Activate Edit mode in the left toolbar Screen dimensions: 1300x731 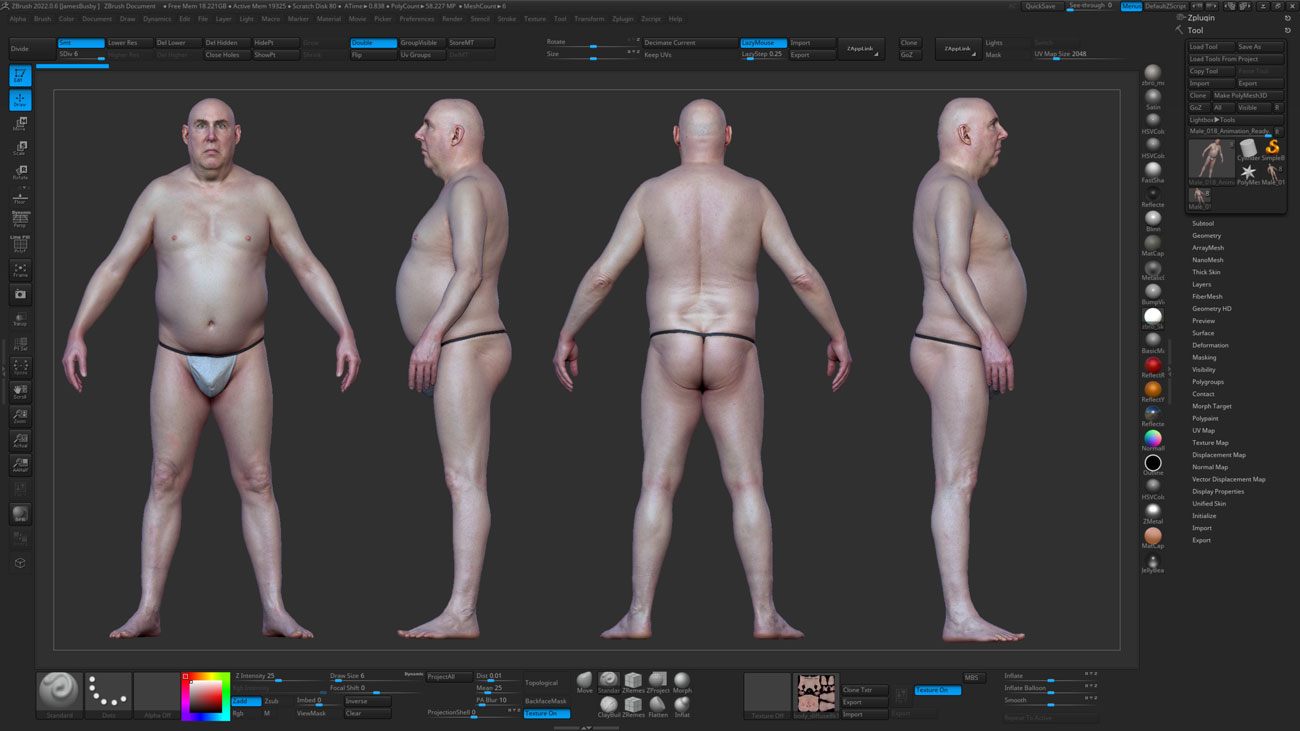click(x=20, y=75)
